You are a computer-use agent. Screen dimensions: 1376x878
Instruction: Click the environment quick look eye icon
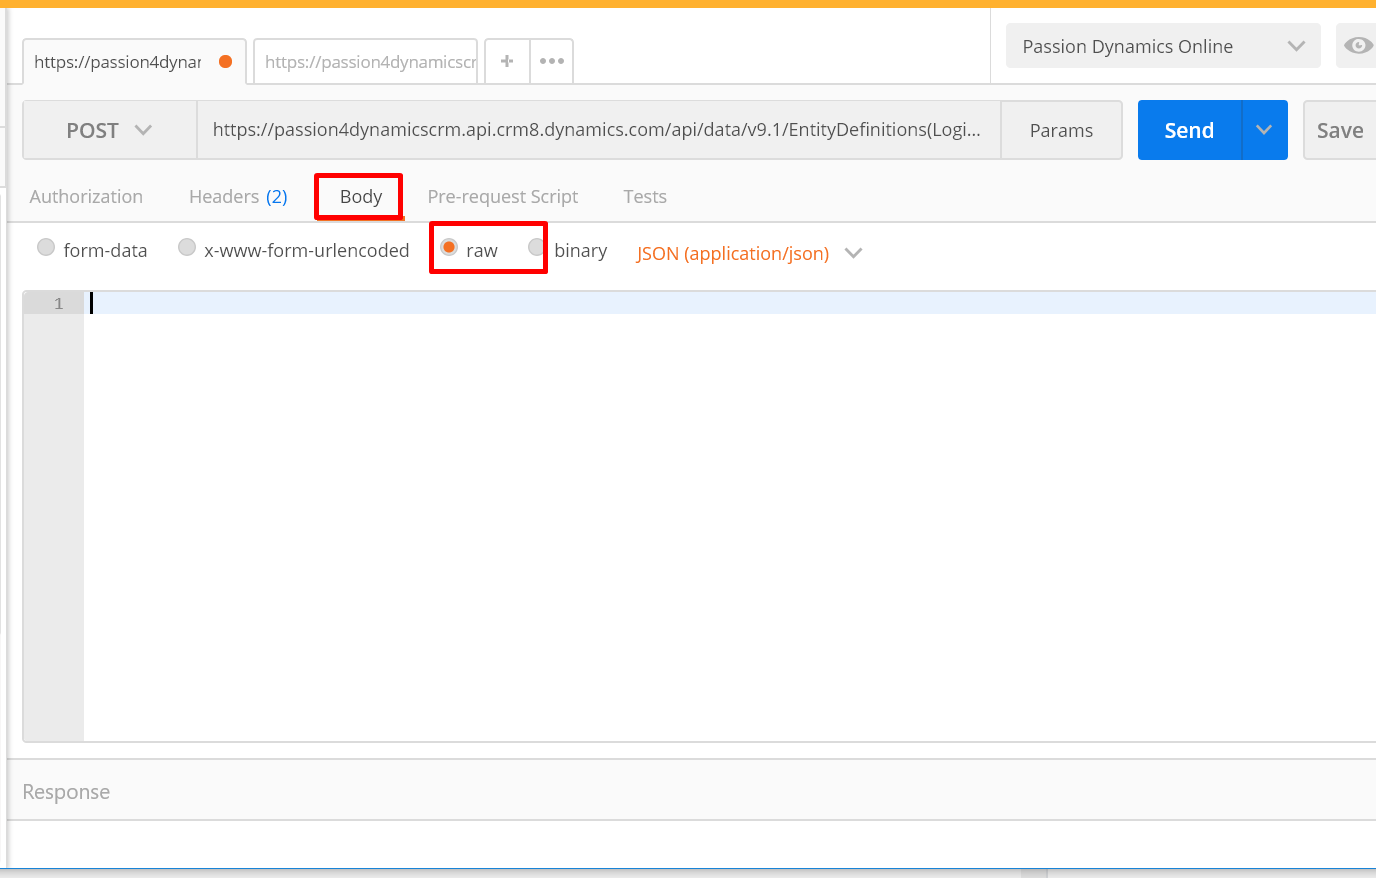click(x=1357, y=46)
